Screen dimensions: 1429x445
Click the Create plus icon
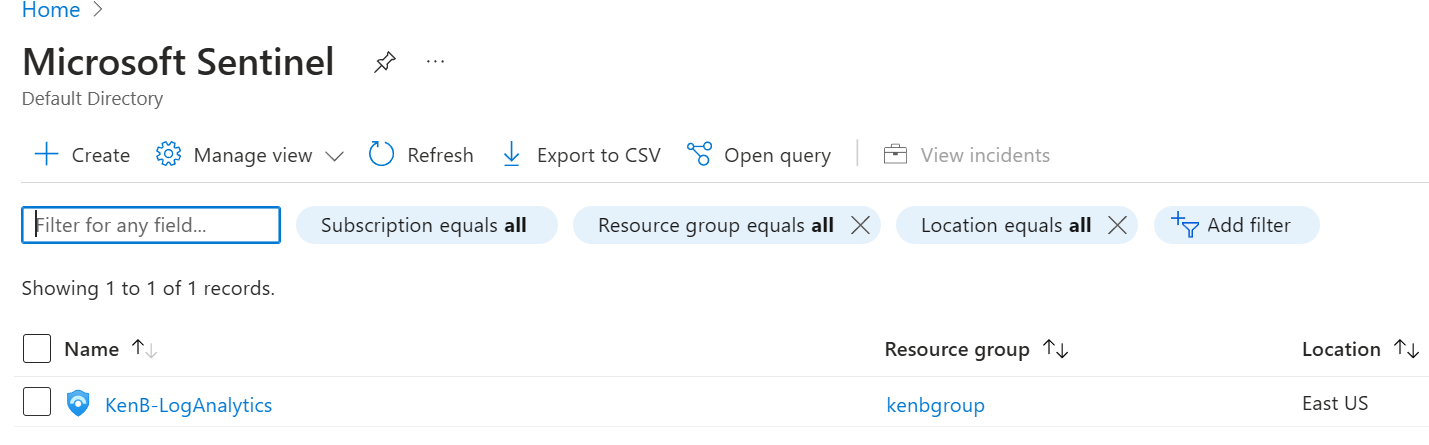(x=46, y=155)
